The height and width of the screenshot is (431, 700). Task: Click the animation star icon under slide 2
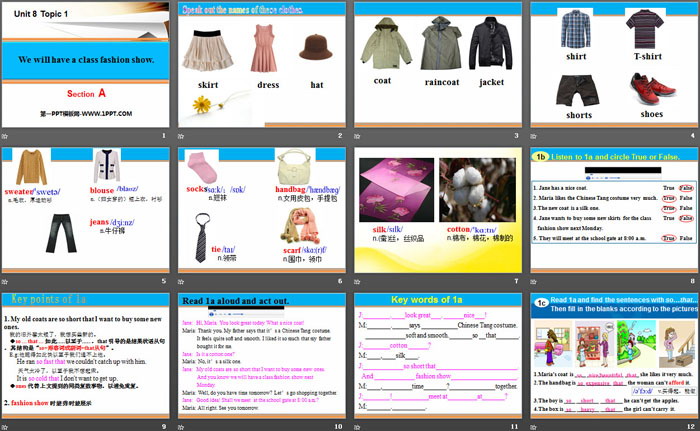181,136
